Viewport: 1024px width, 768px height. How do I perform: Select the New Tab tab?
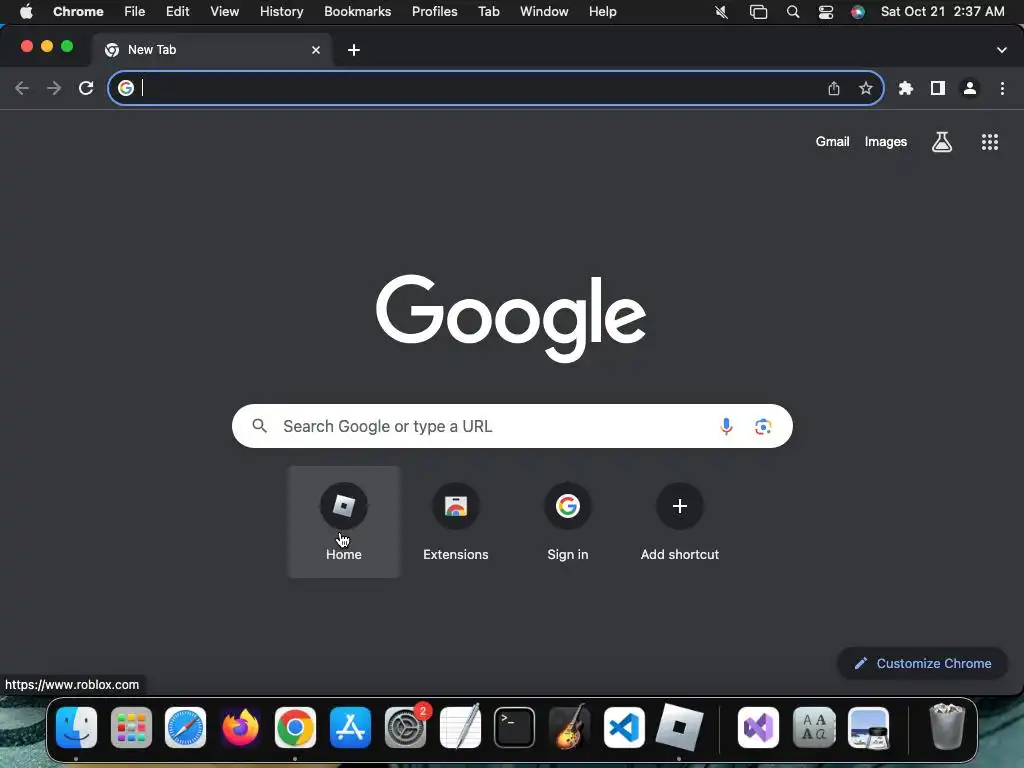click(x=212, y=50)
